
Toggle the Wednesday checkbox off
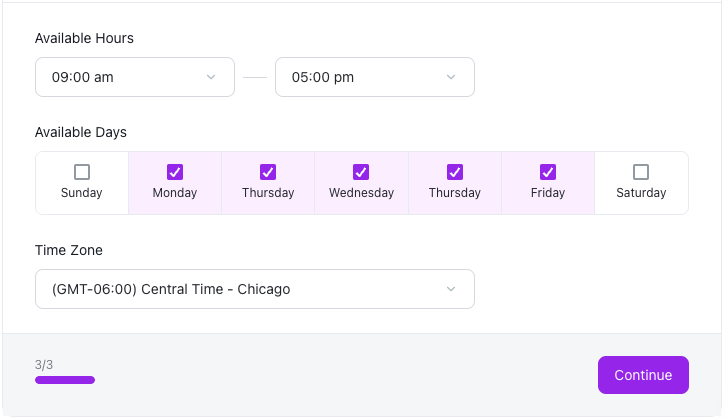(361, 172)
